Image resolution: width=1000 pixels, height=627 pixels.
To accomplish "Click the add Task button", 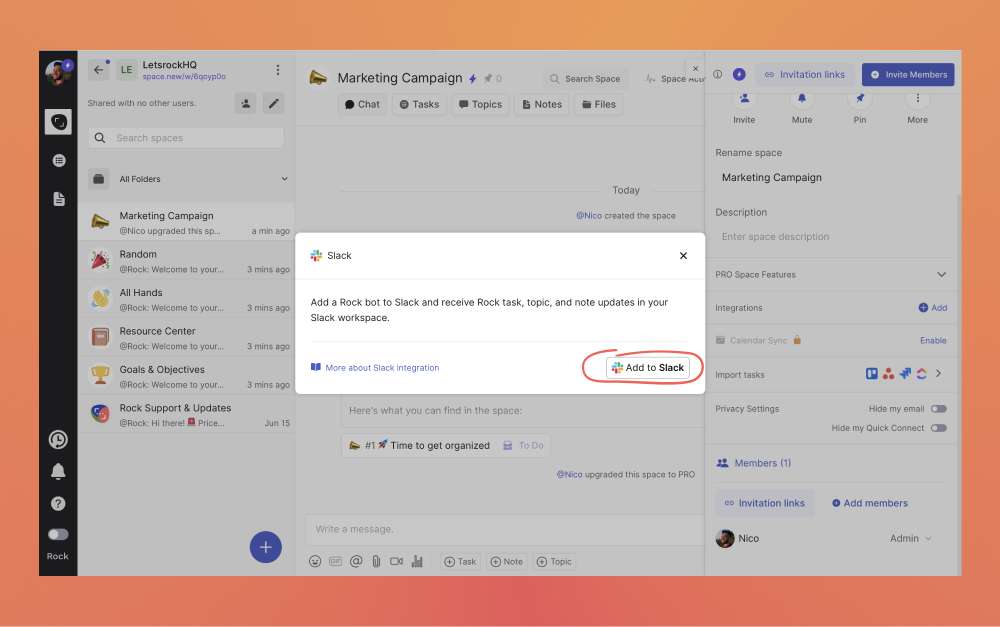I will (x=460, y=561).
